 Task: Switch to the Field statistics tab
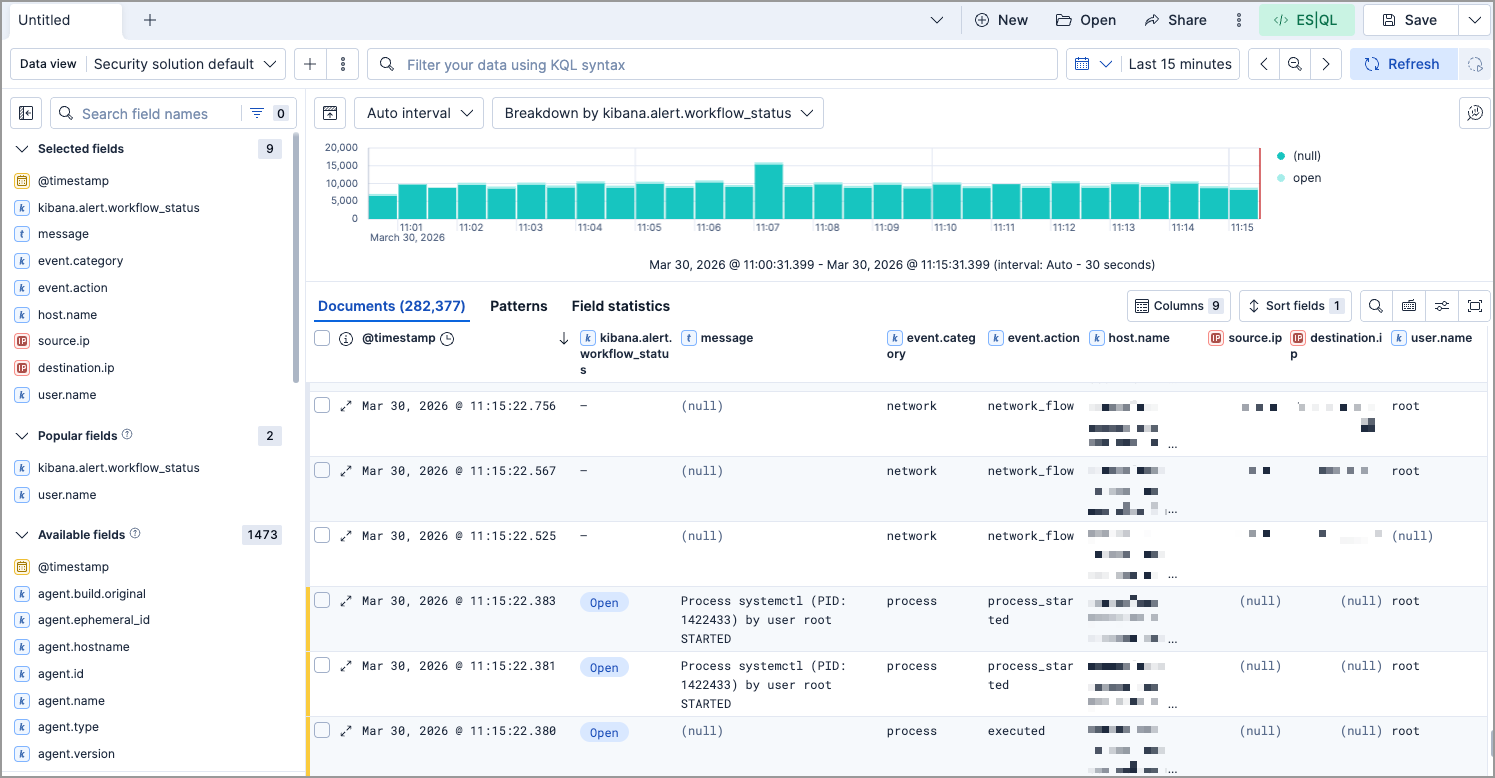click(x=618, y=306)
